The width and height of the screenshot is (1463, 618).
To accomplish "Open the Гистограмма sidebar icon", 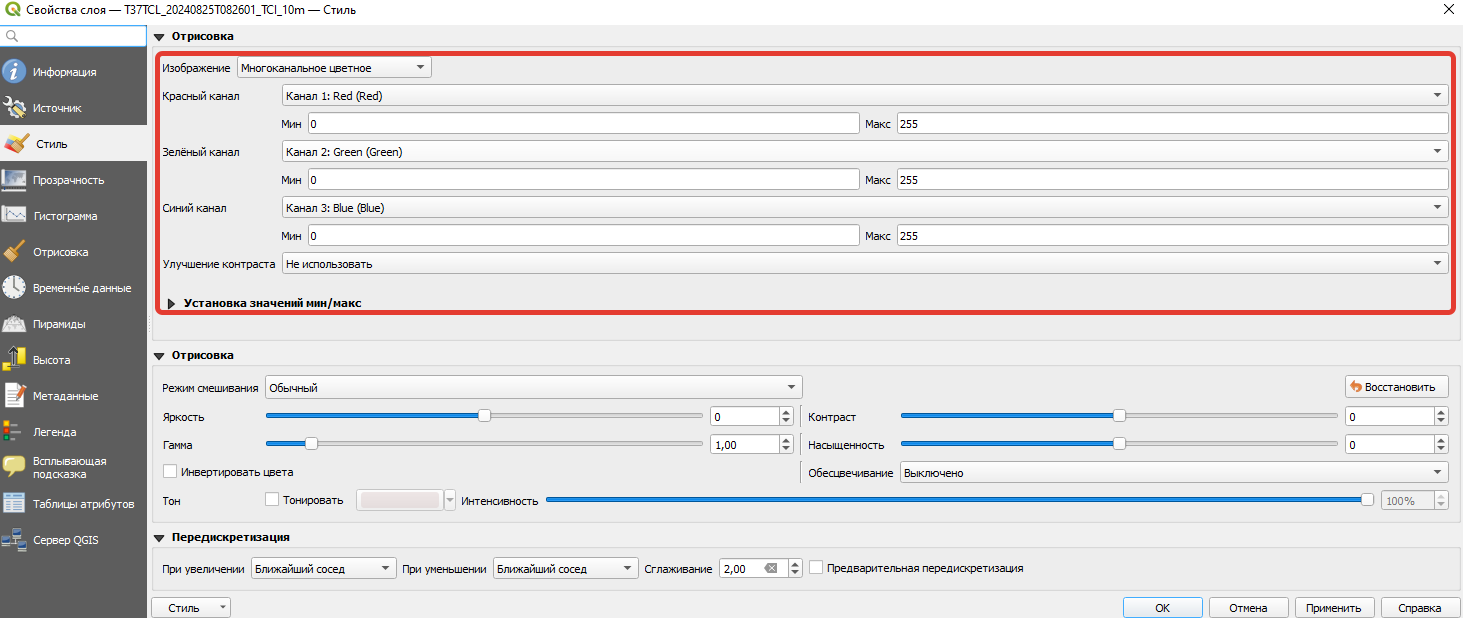I will (14, 216).
